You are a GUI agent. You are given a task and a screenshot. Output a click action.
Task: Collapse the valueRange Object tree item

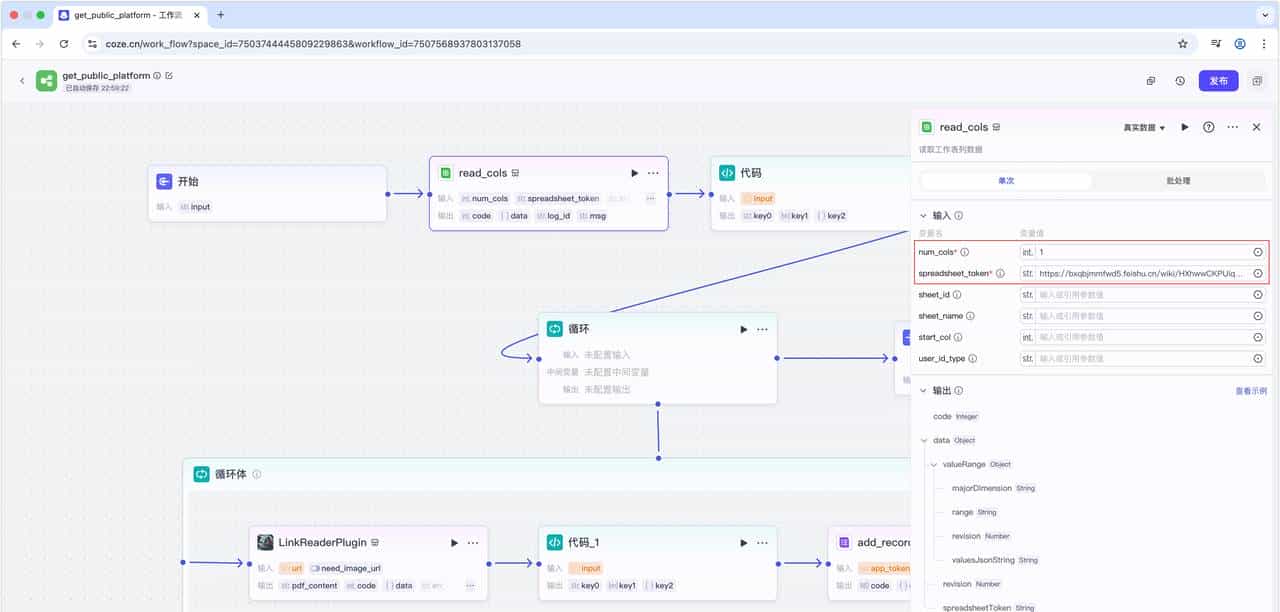pos(933,464)
